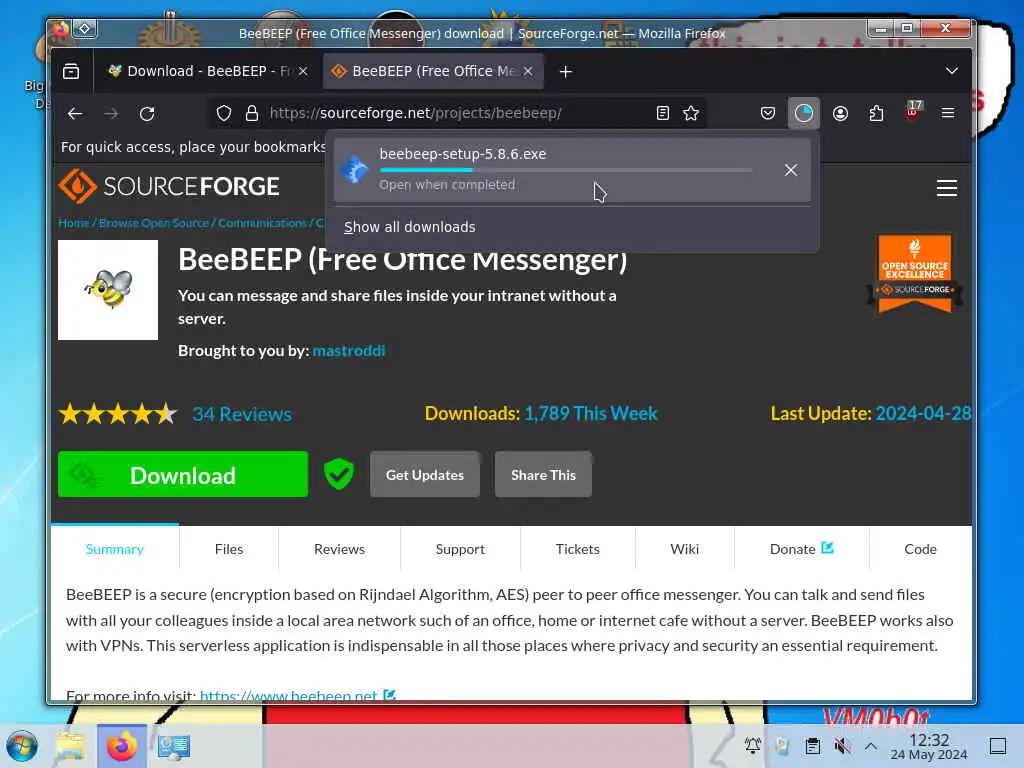Click the Communications breadcrumb link
1024x768 pixels.
click(x=262, y=223)
